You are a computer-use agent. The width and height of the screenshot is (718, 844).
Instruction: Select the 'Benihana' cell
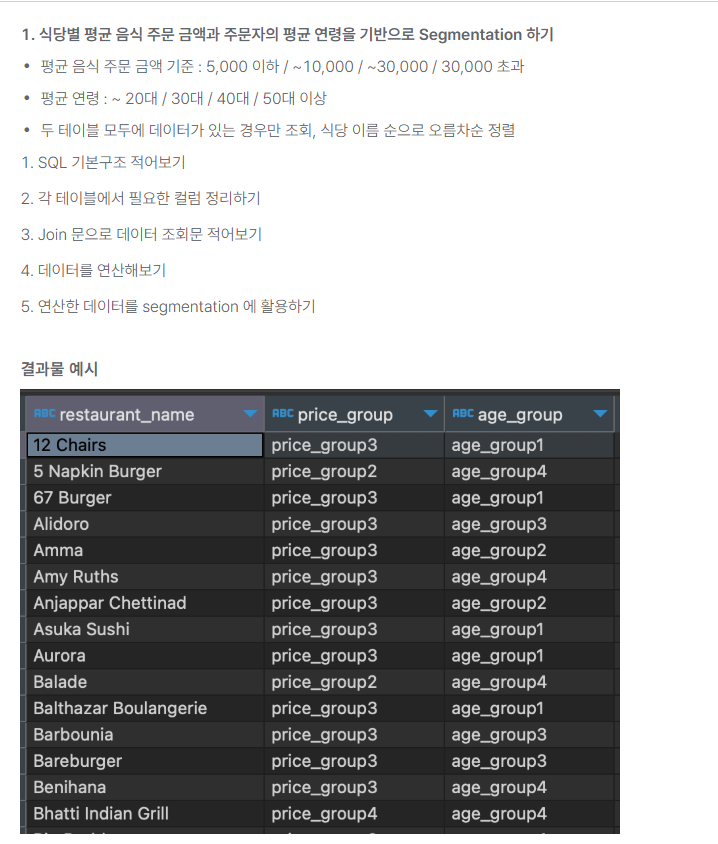[x=145, y=788]
